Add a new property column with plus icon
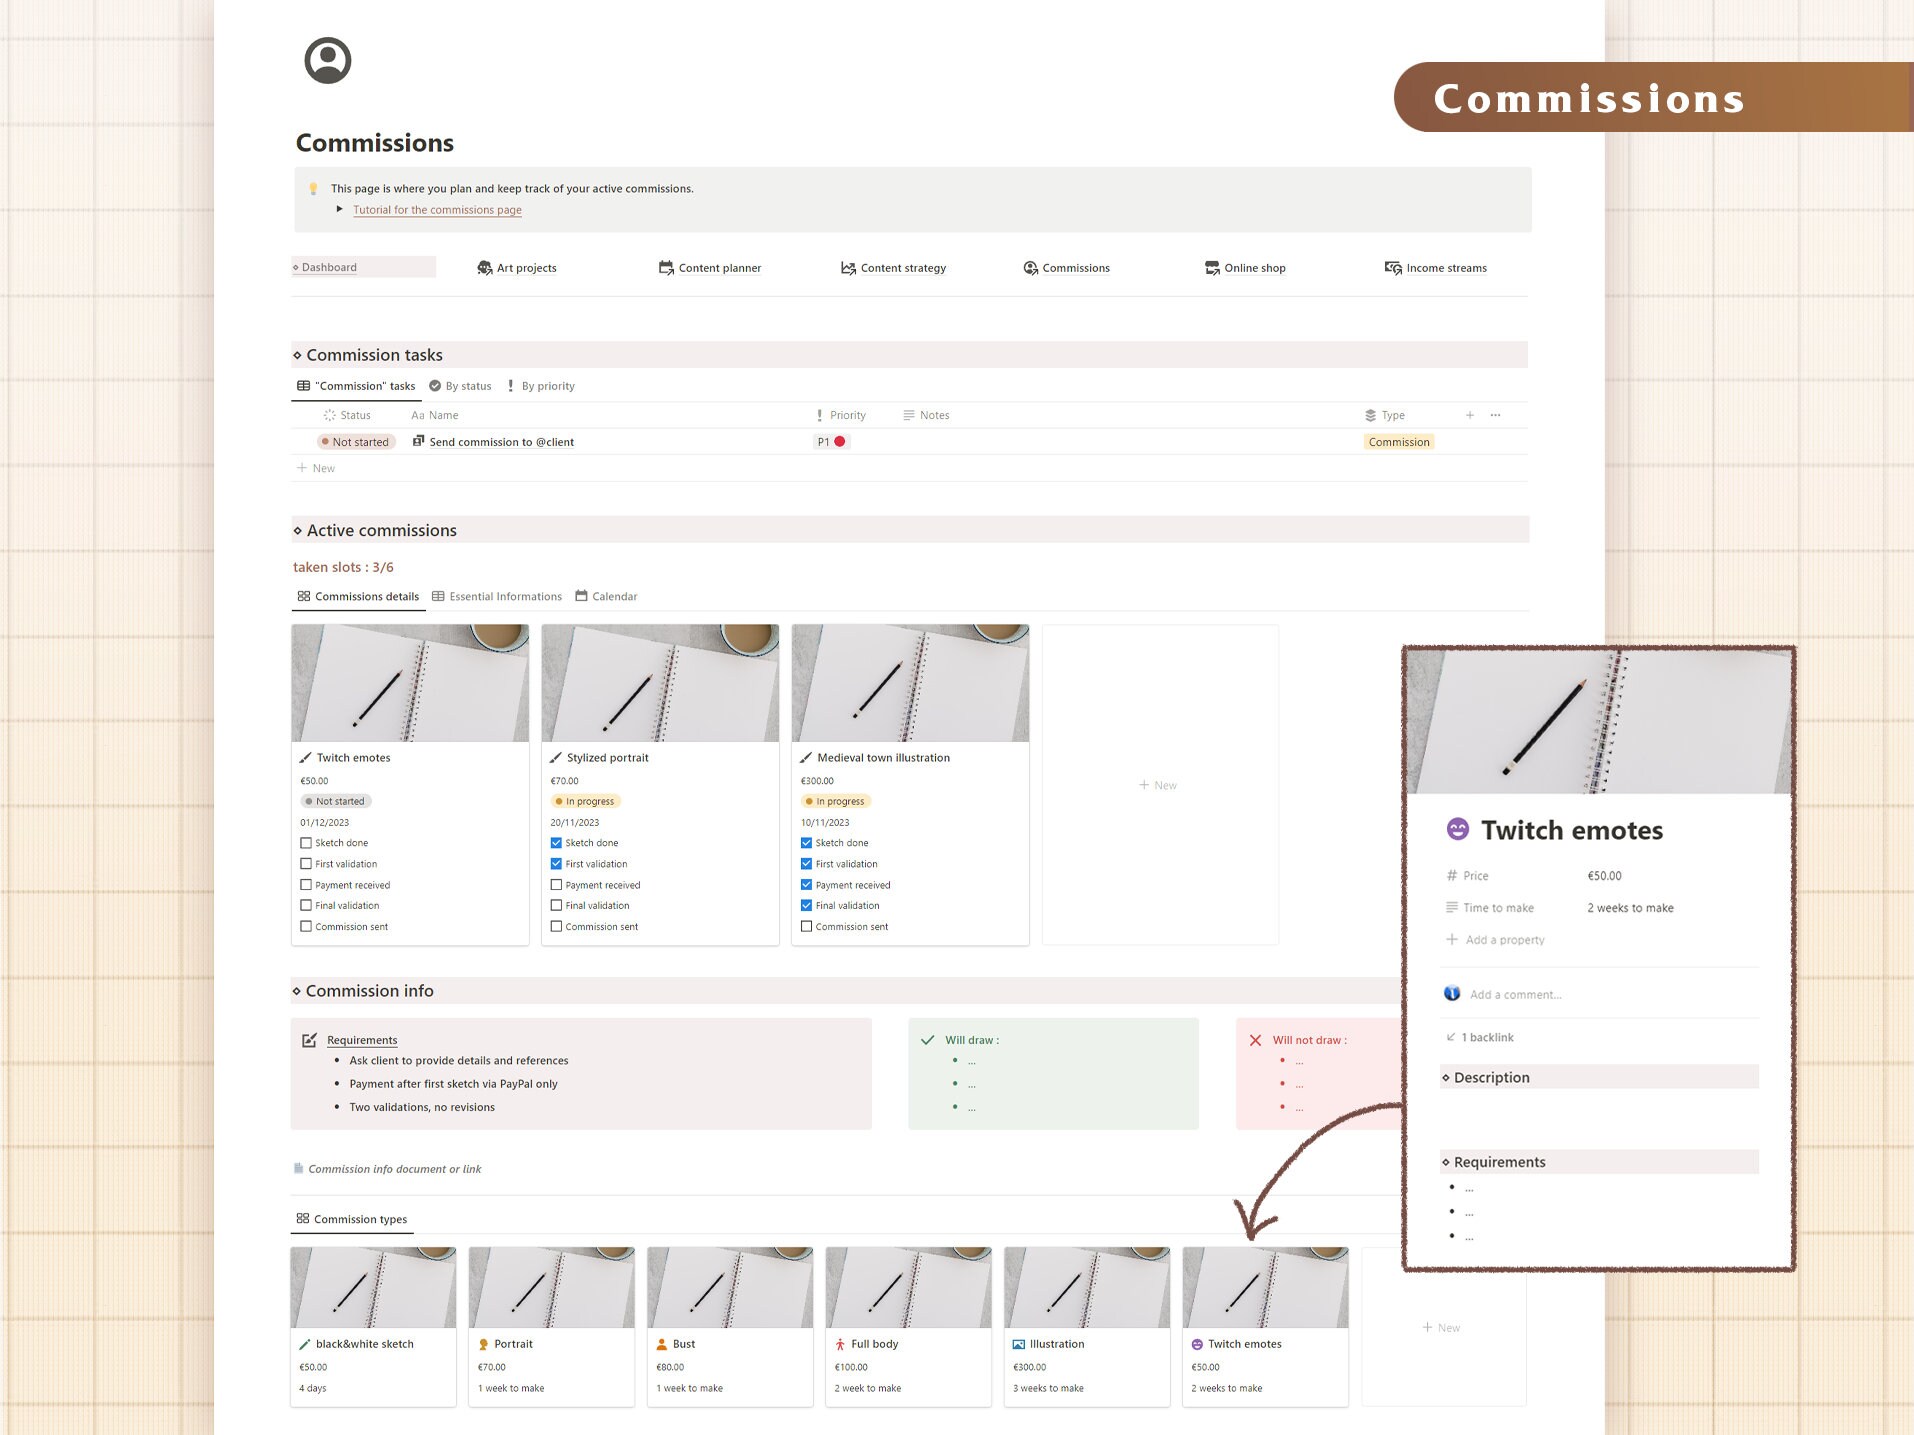This screenshot has height=1435, width=1914. pos(1470,414)
